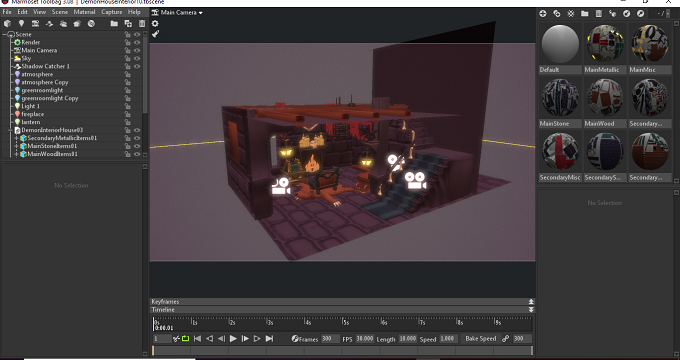Collapse the Keyframes panel arrows
The image size is (680, 360).
point(531,301)
